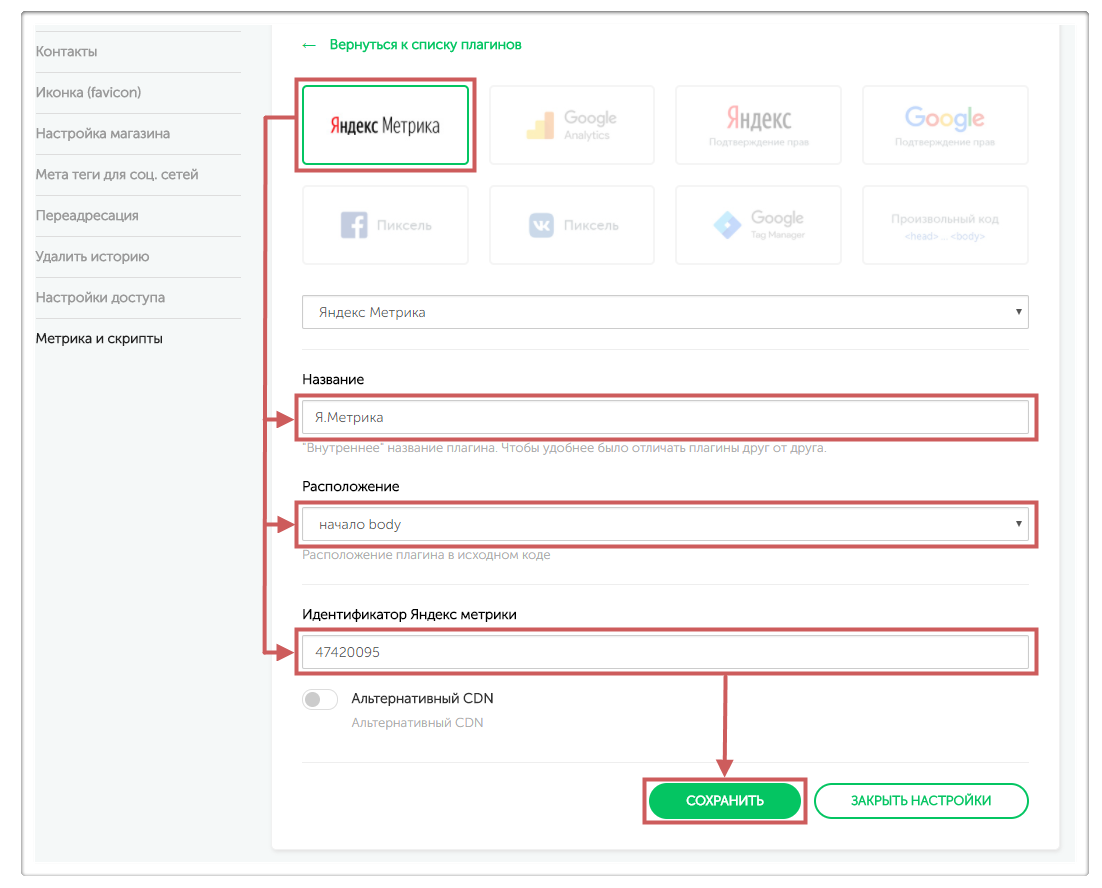The image size is (1102, 888).
Task: Expand the Расположение dropdown set to начало body
Action: pyautogui.click(x=665, y=524)
